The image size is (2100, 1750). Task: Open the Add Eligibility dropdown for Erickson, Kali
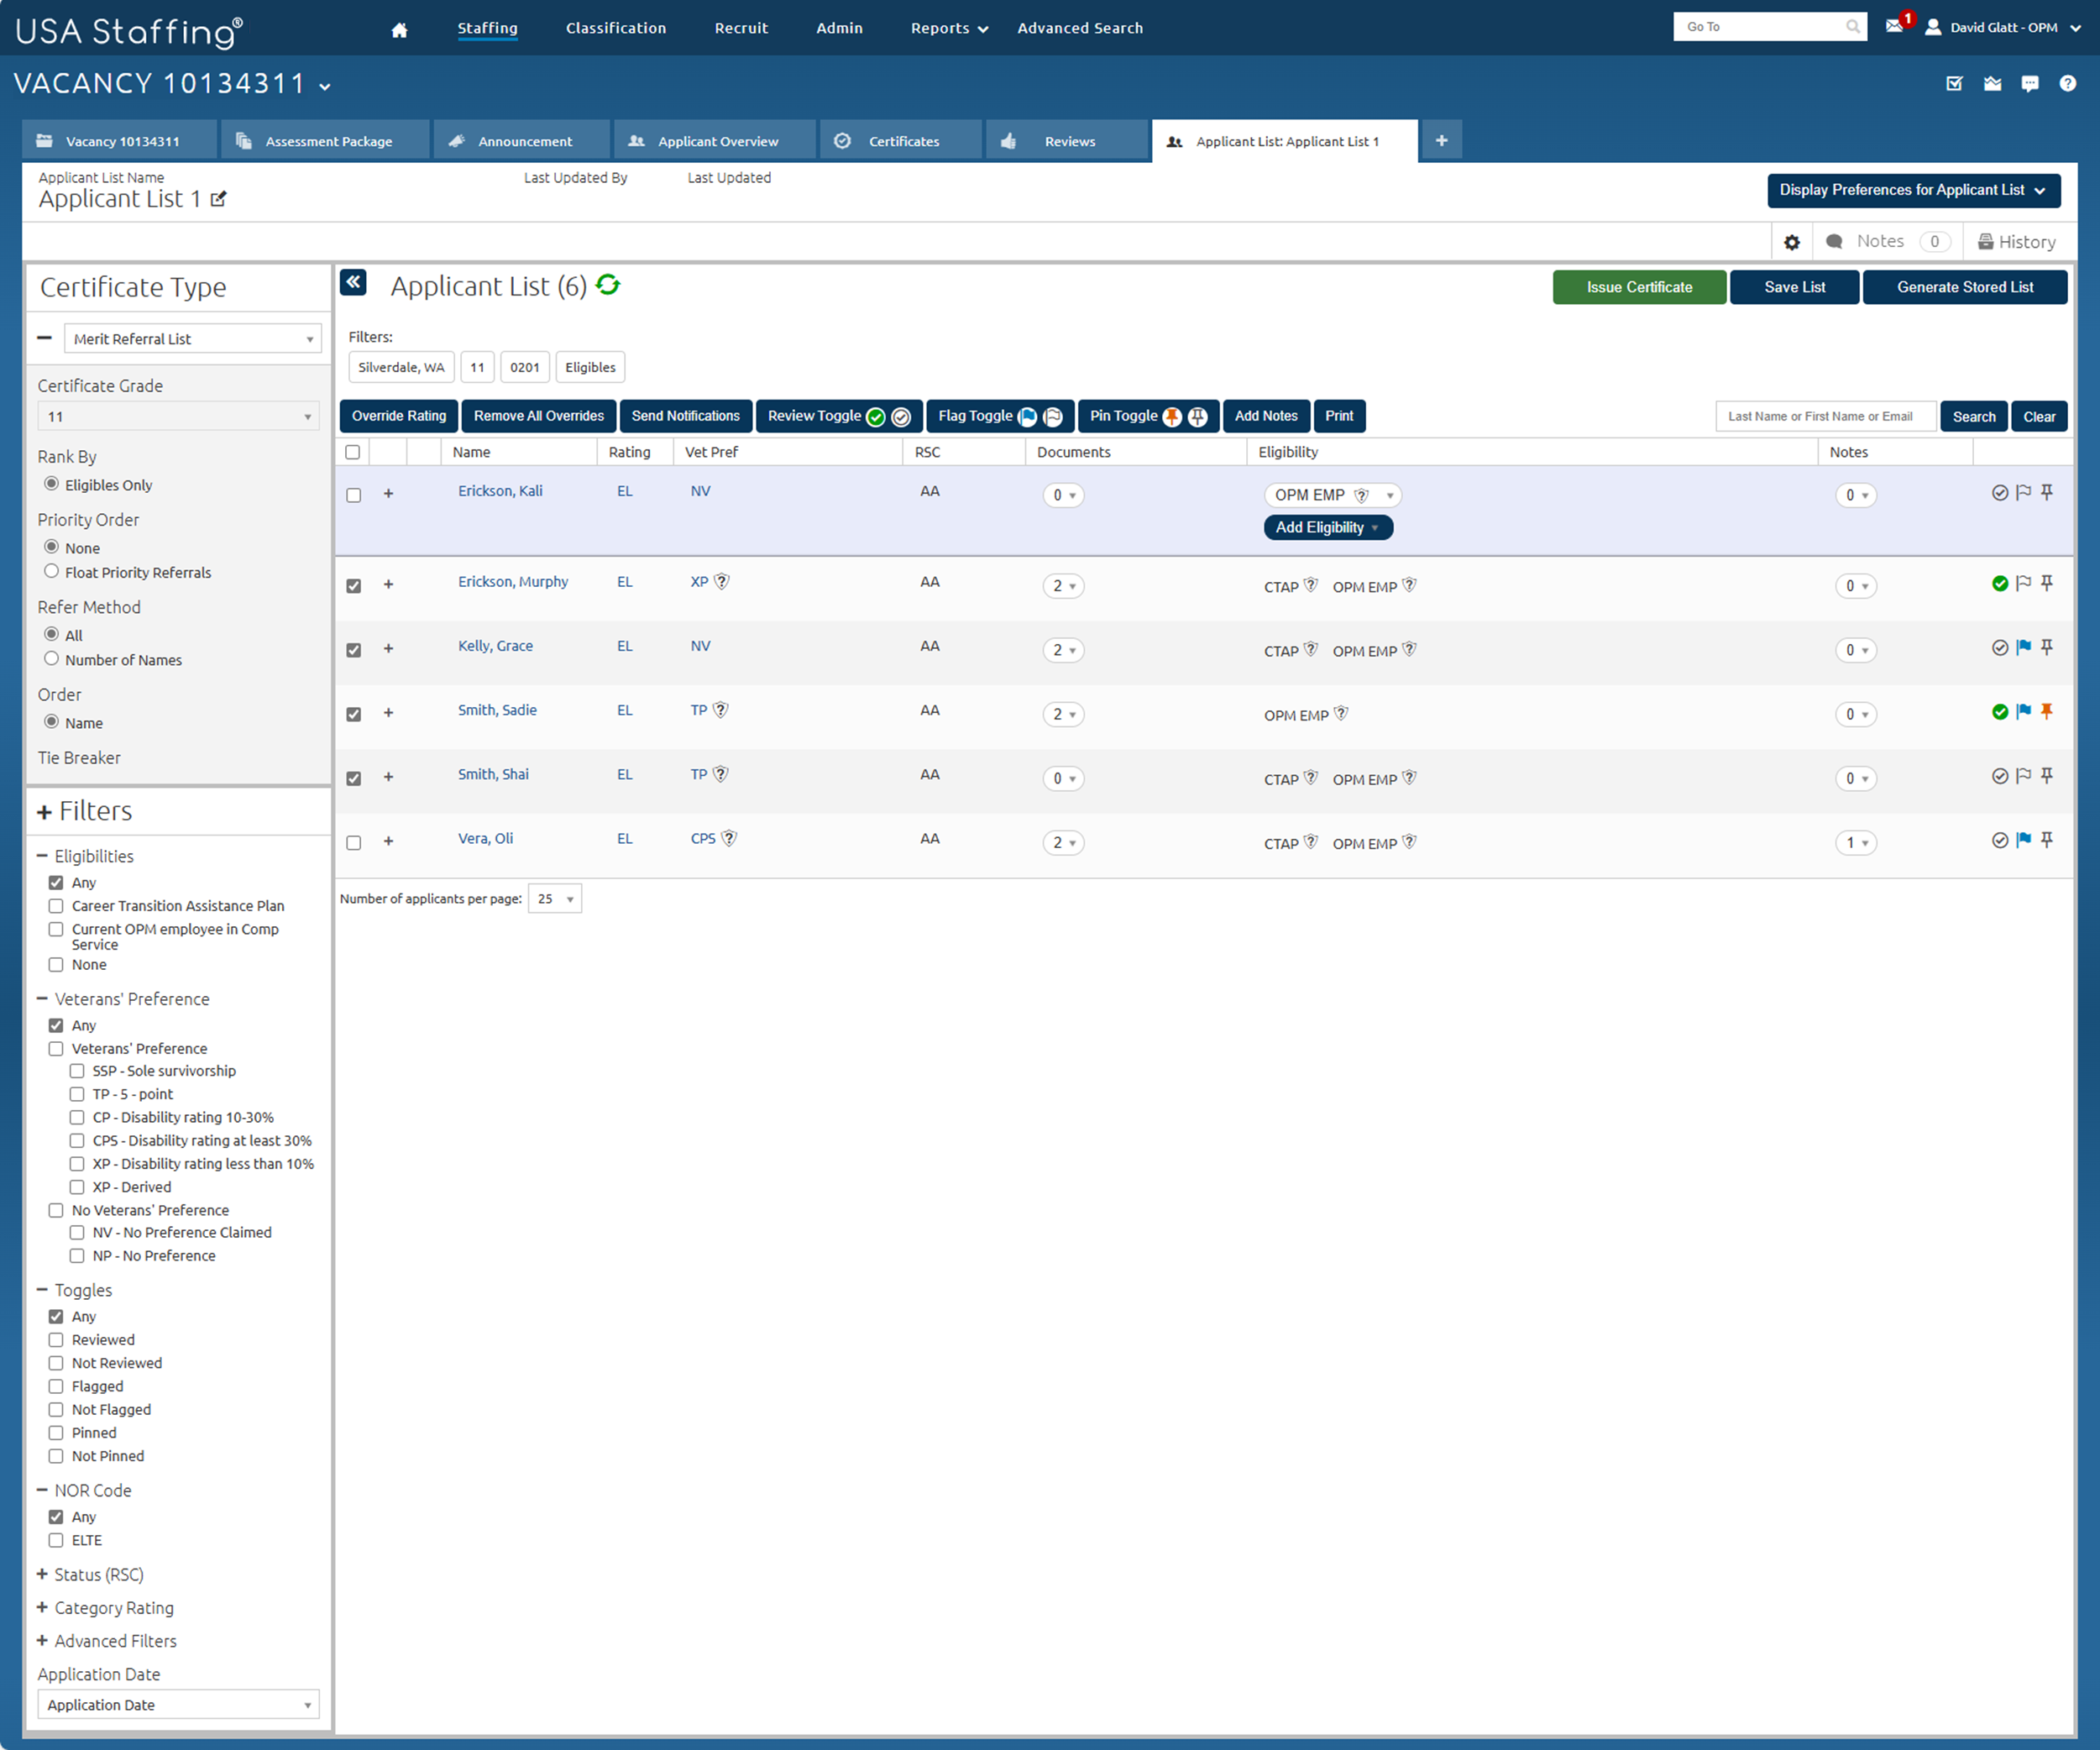(x=1328, y=527)
